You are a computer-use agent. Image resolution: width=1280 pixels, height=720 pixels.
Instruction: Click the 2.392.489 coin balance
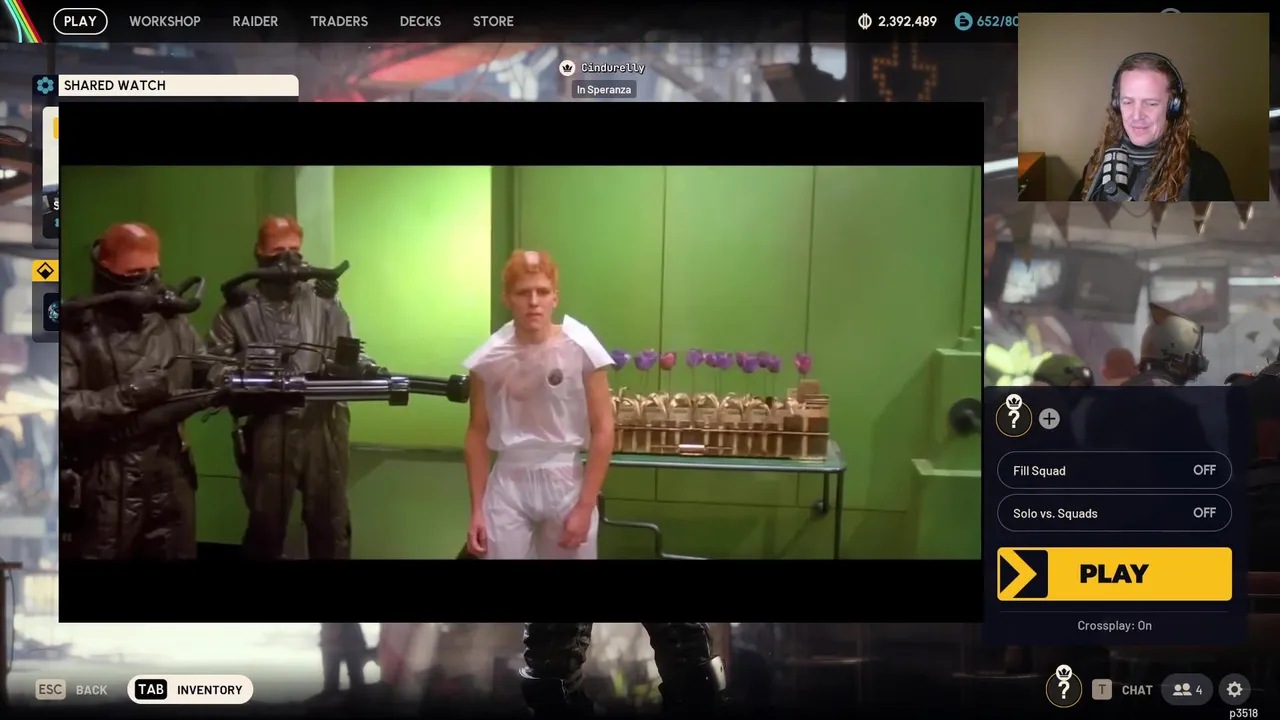(907, 21)
